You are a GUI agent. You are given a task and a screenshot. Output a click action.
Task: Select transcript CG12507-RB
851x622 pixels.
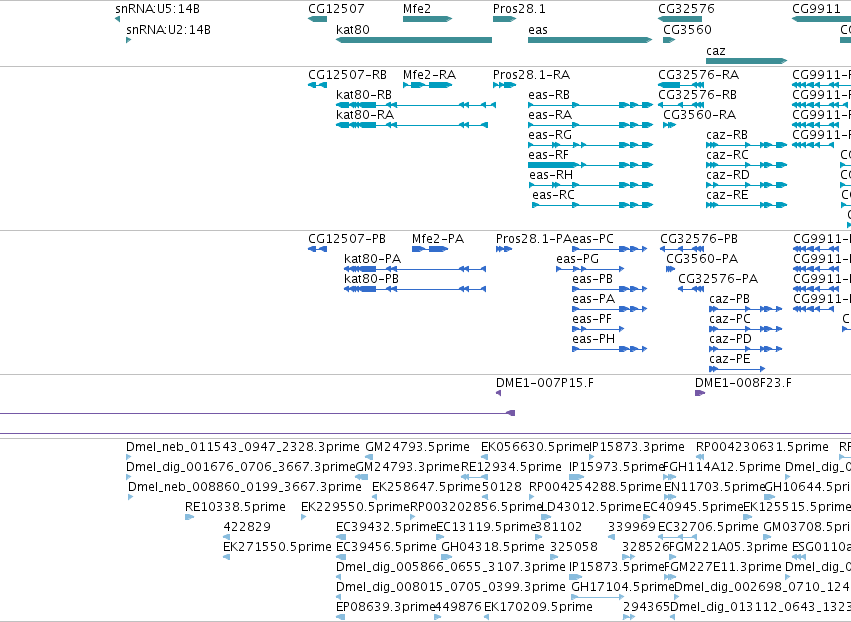click(x=317, y=85)
